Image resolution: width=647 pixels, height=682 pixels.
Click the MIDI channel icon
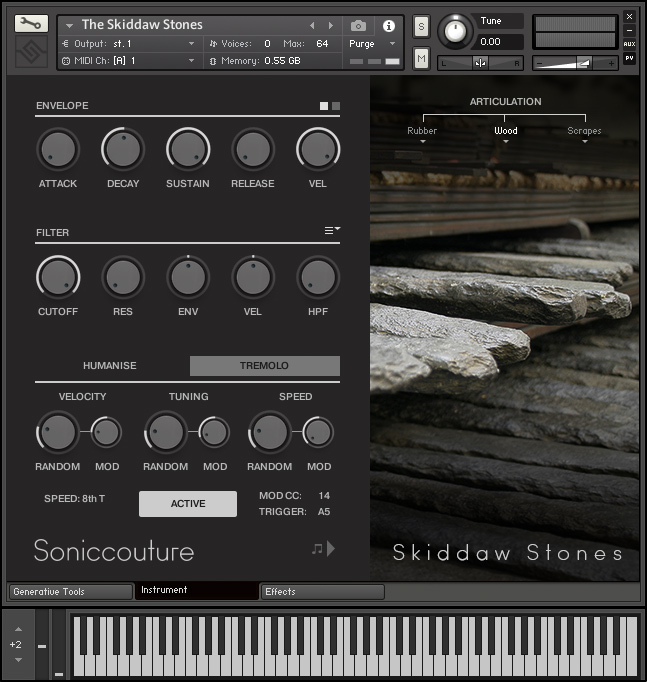click(66, 61)
